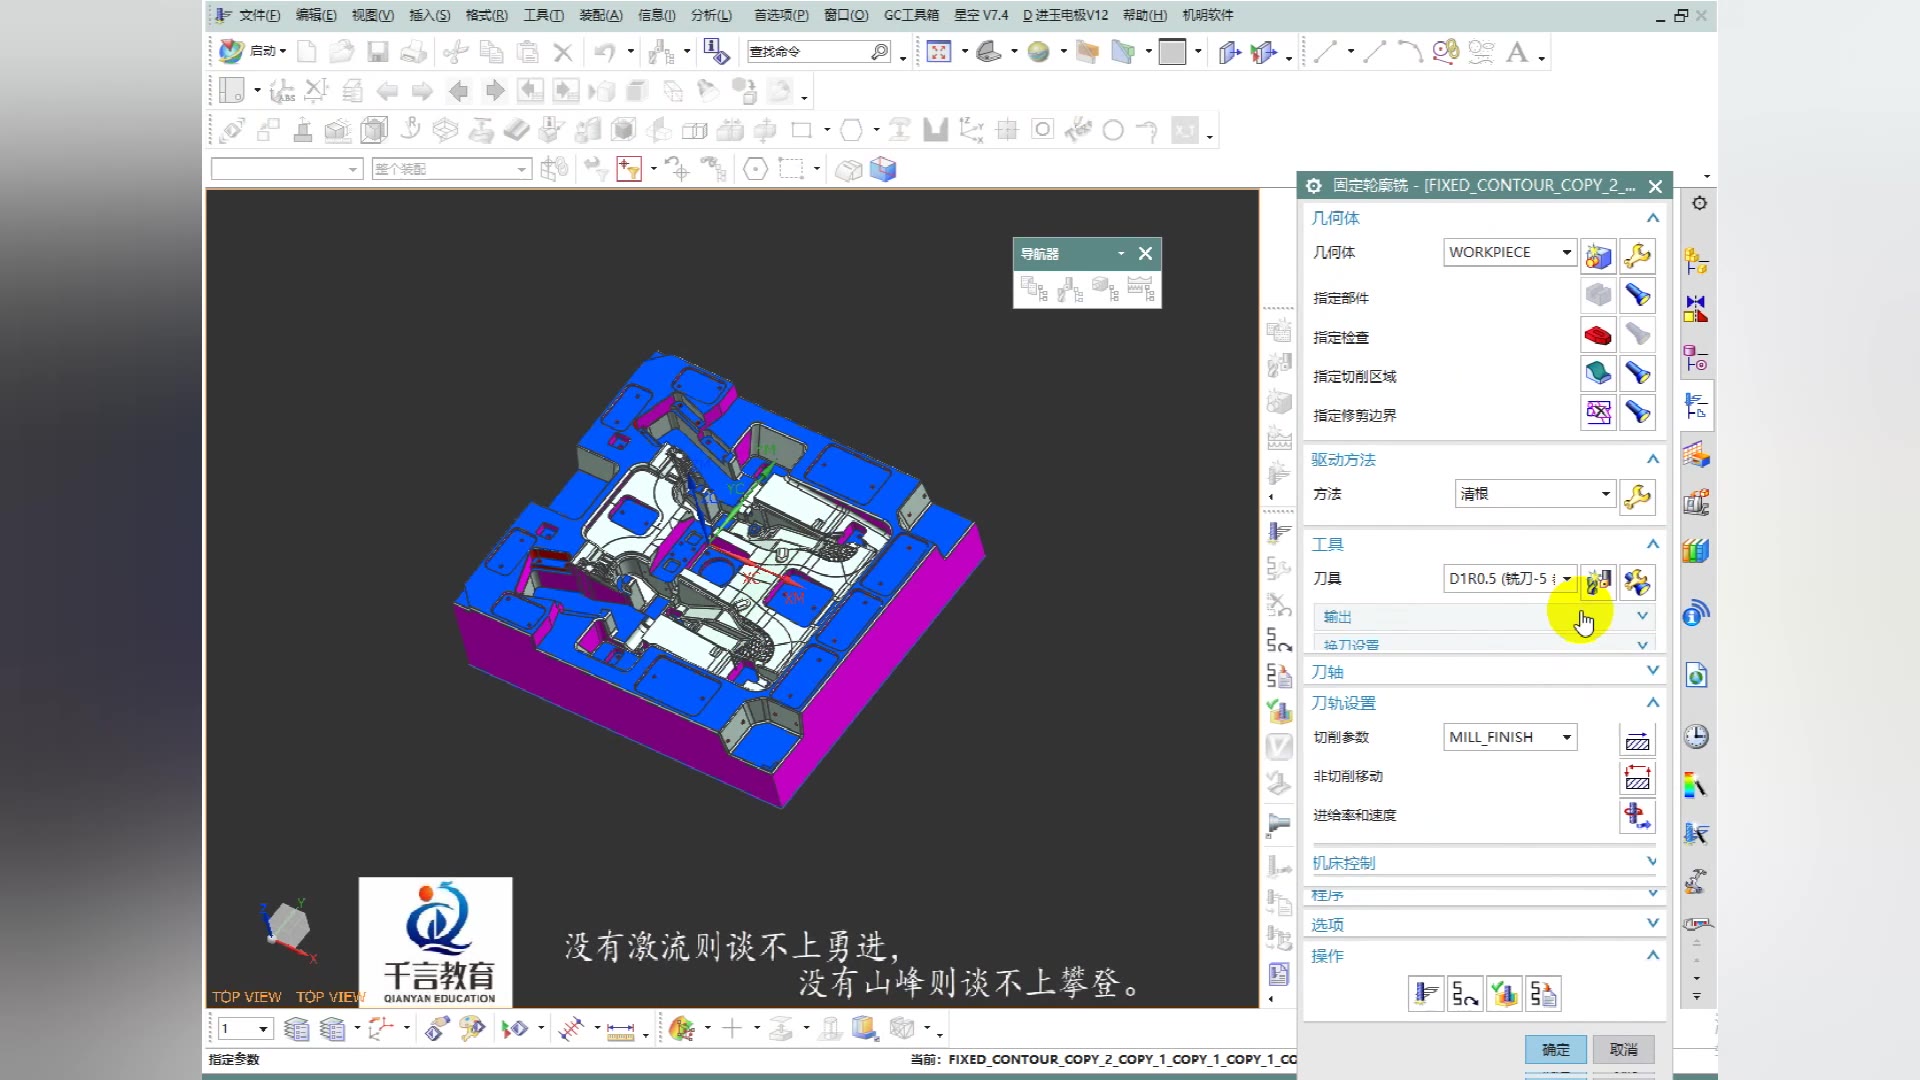Click the Generate tool path icon
Screen dimensions: 1920x1080
pyautogui.click(x=1426, y=994)
